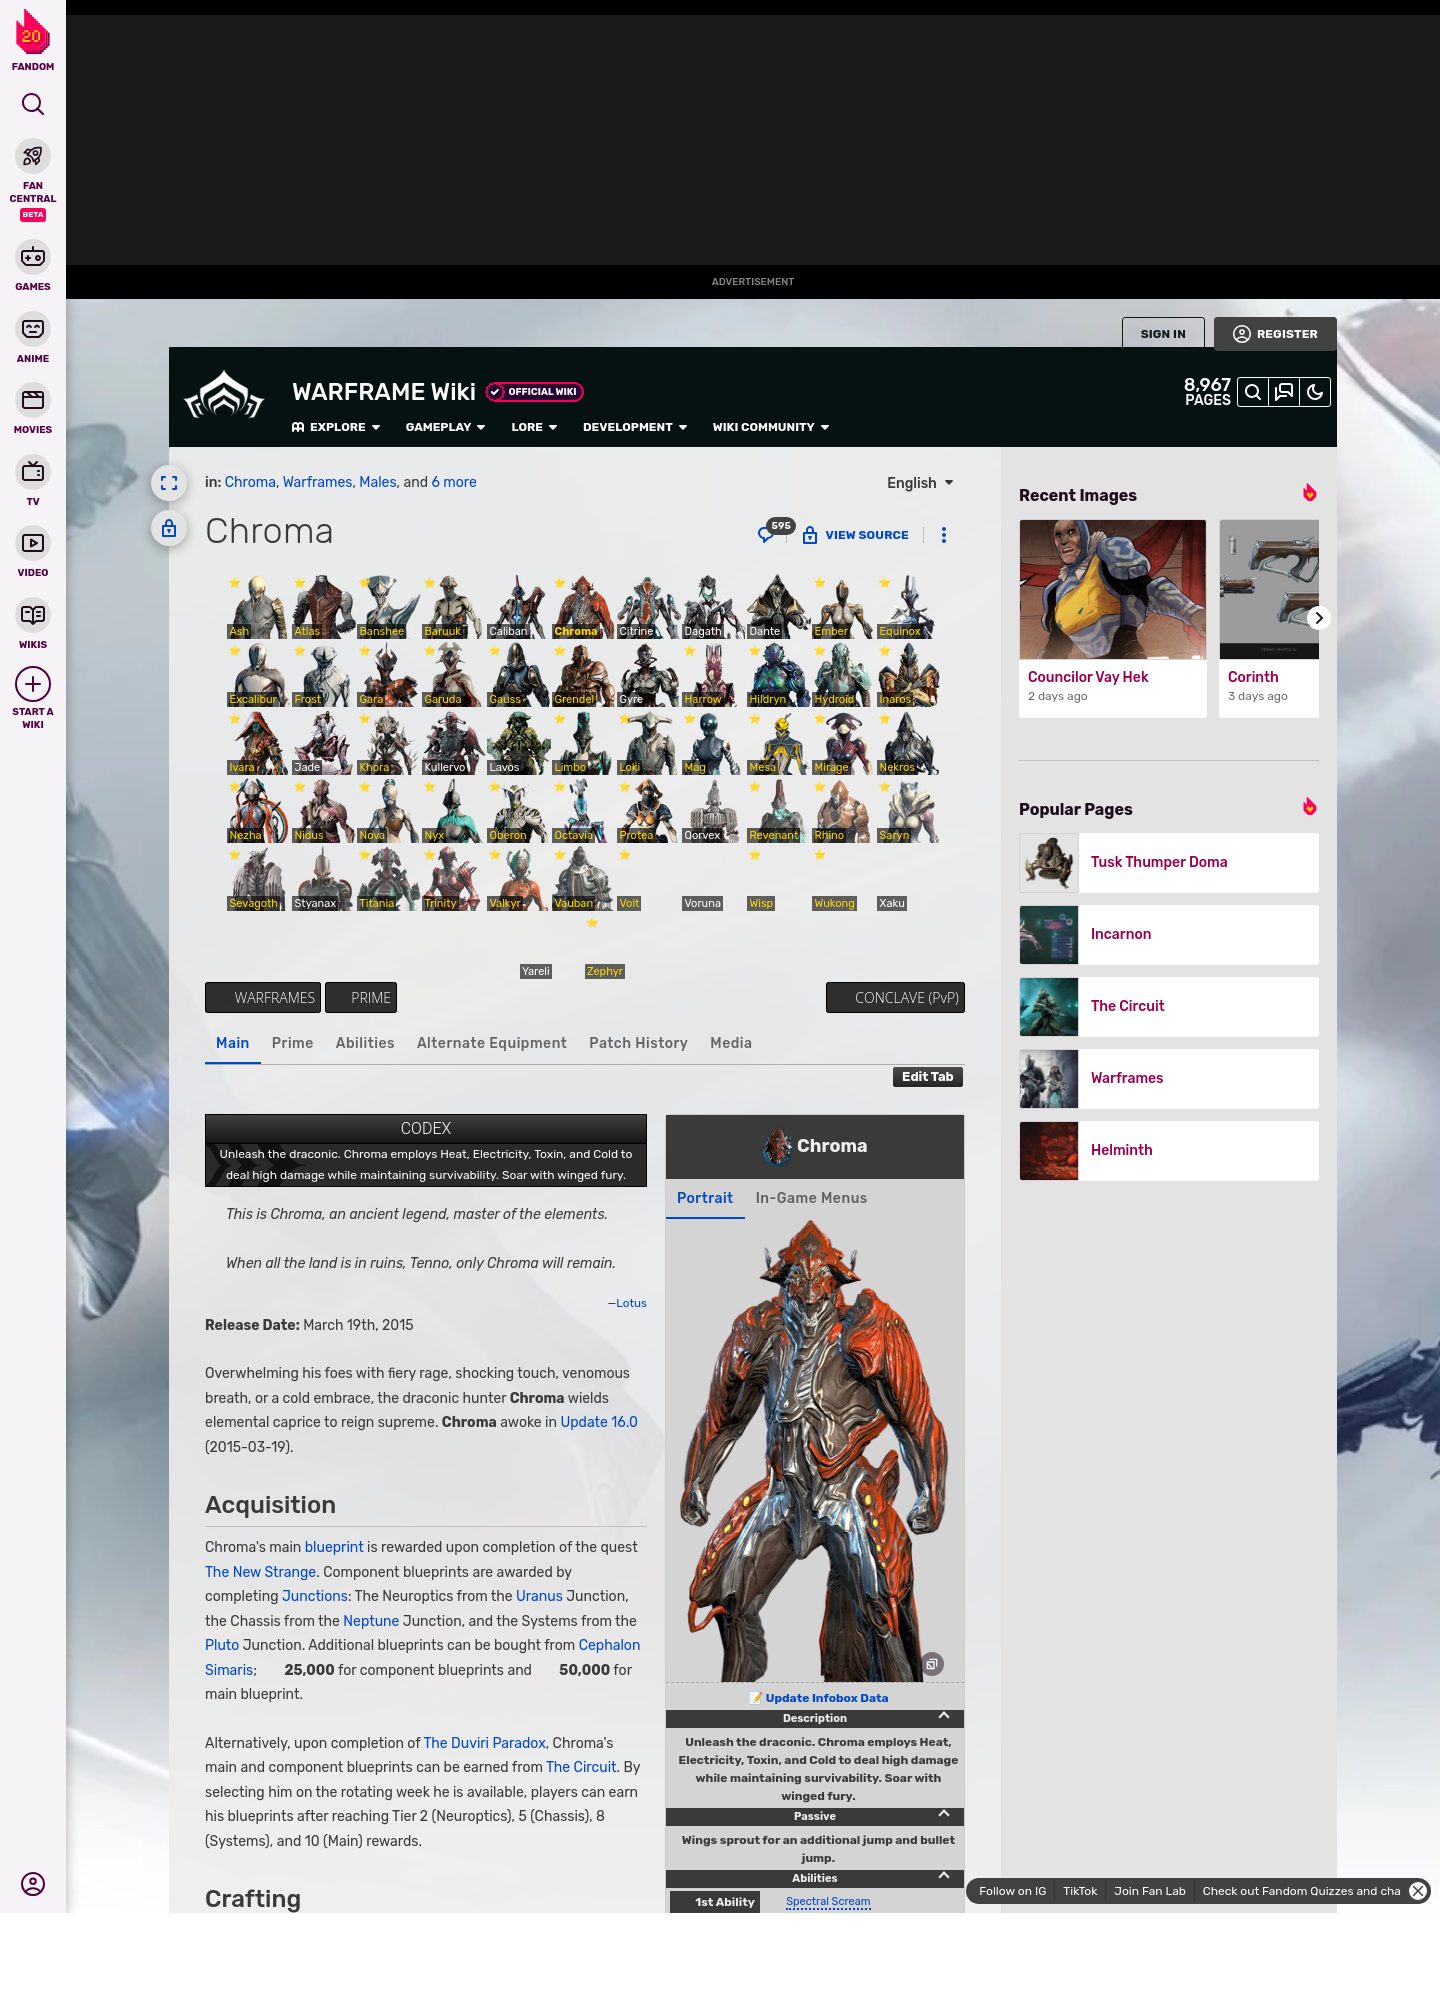Click the PRIME mode button
This screenshot has height=2000, width=1440.
coord(361,998)
